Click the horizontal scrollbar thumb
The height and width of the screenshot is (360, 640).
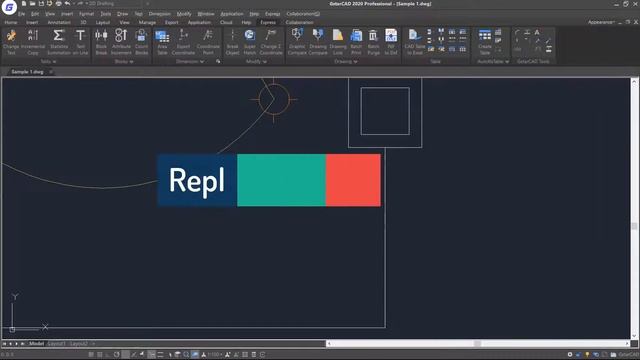[x=477, y=344]
